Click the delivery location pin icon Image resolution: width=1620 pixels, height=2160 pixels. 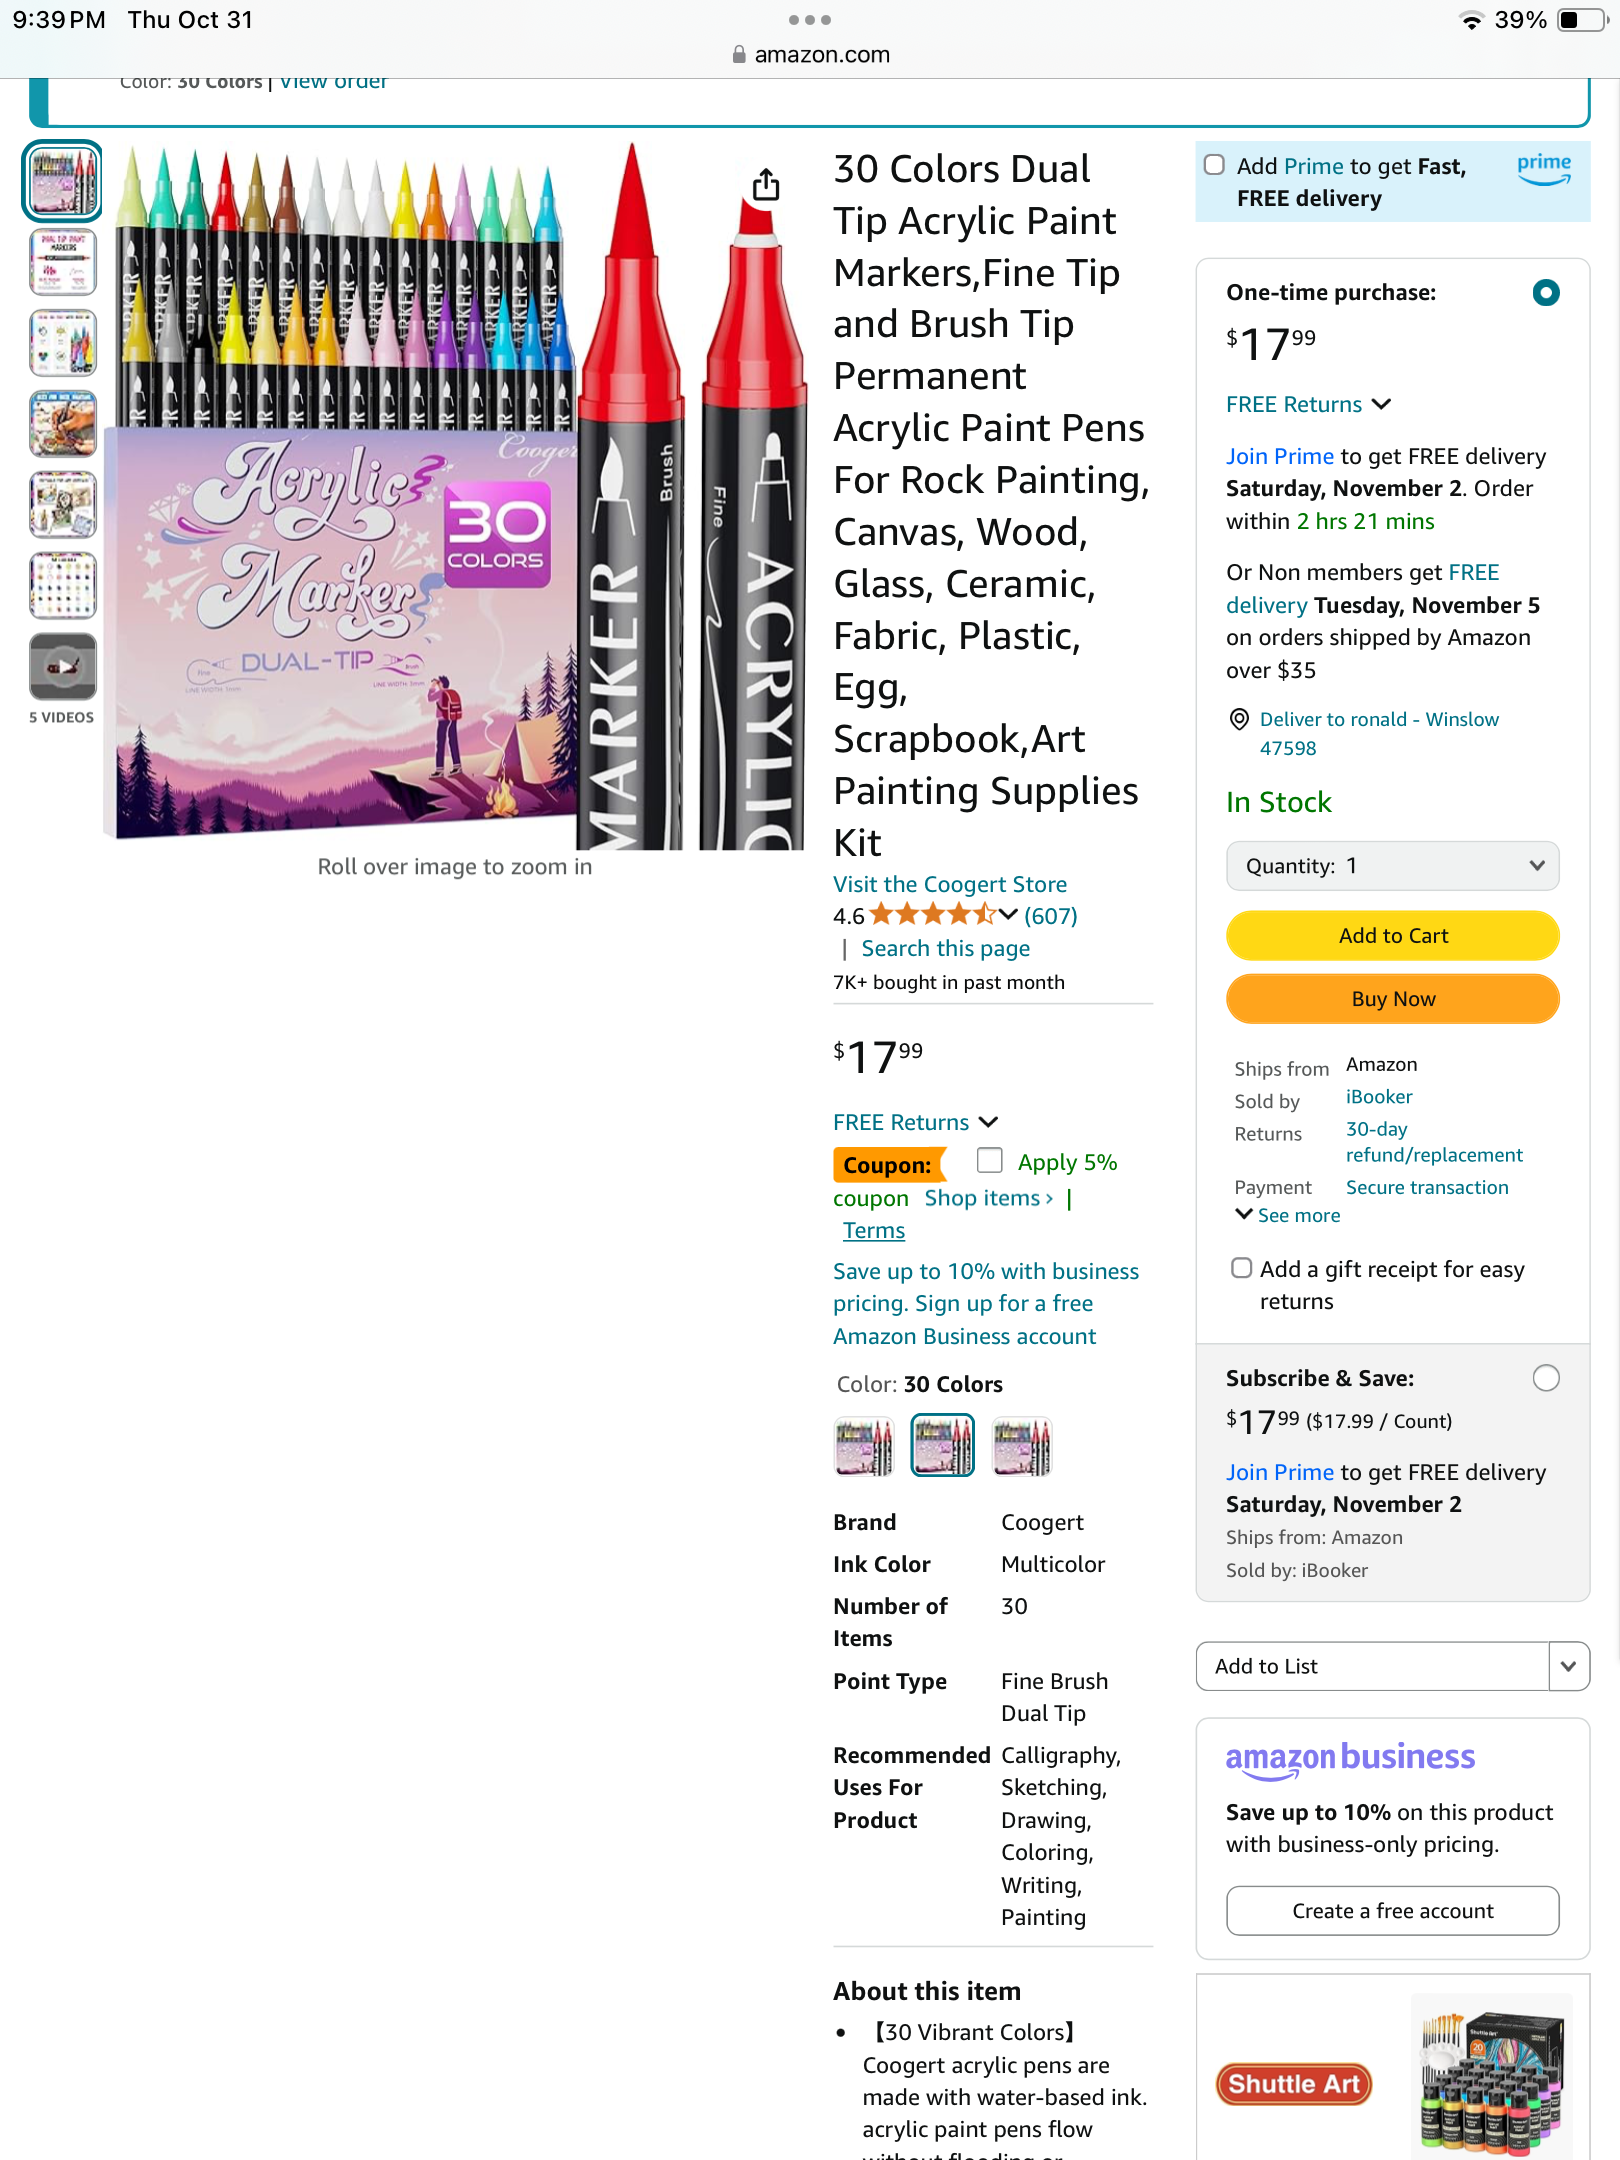click(x=1239, y=719)
